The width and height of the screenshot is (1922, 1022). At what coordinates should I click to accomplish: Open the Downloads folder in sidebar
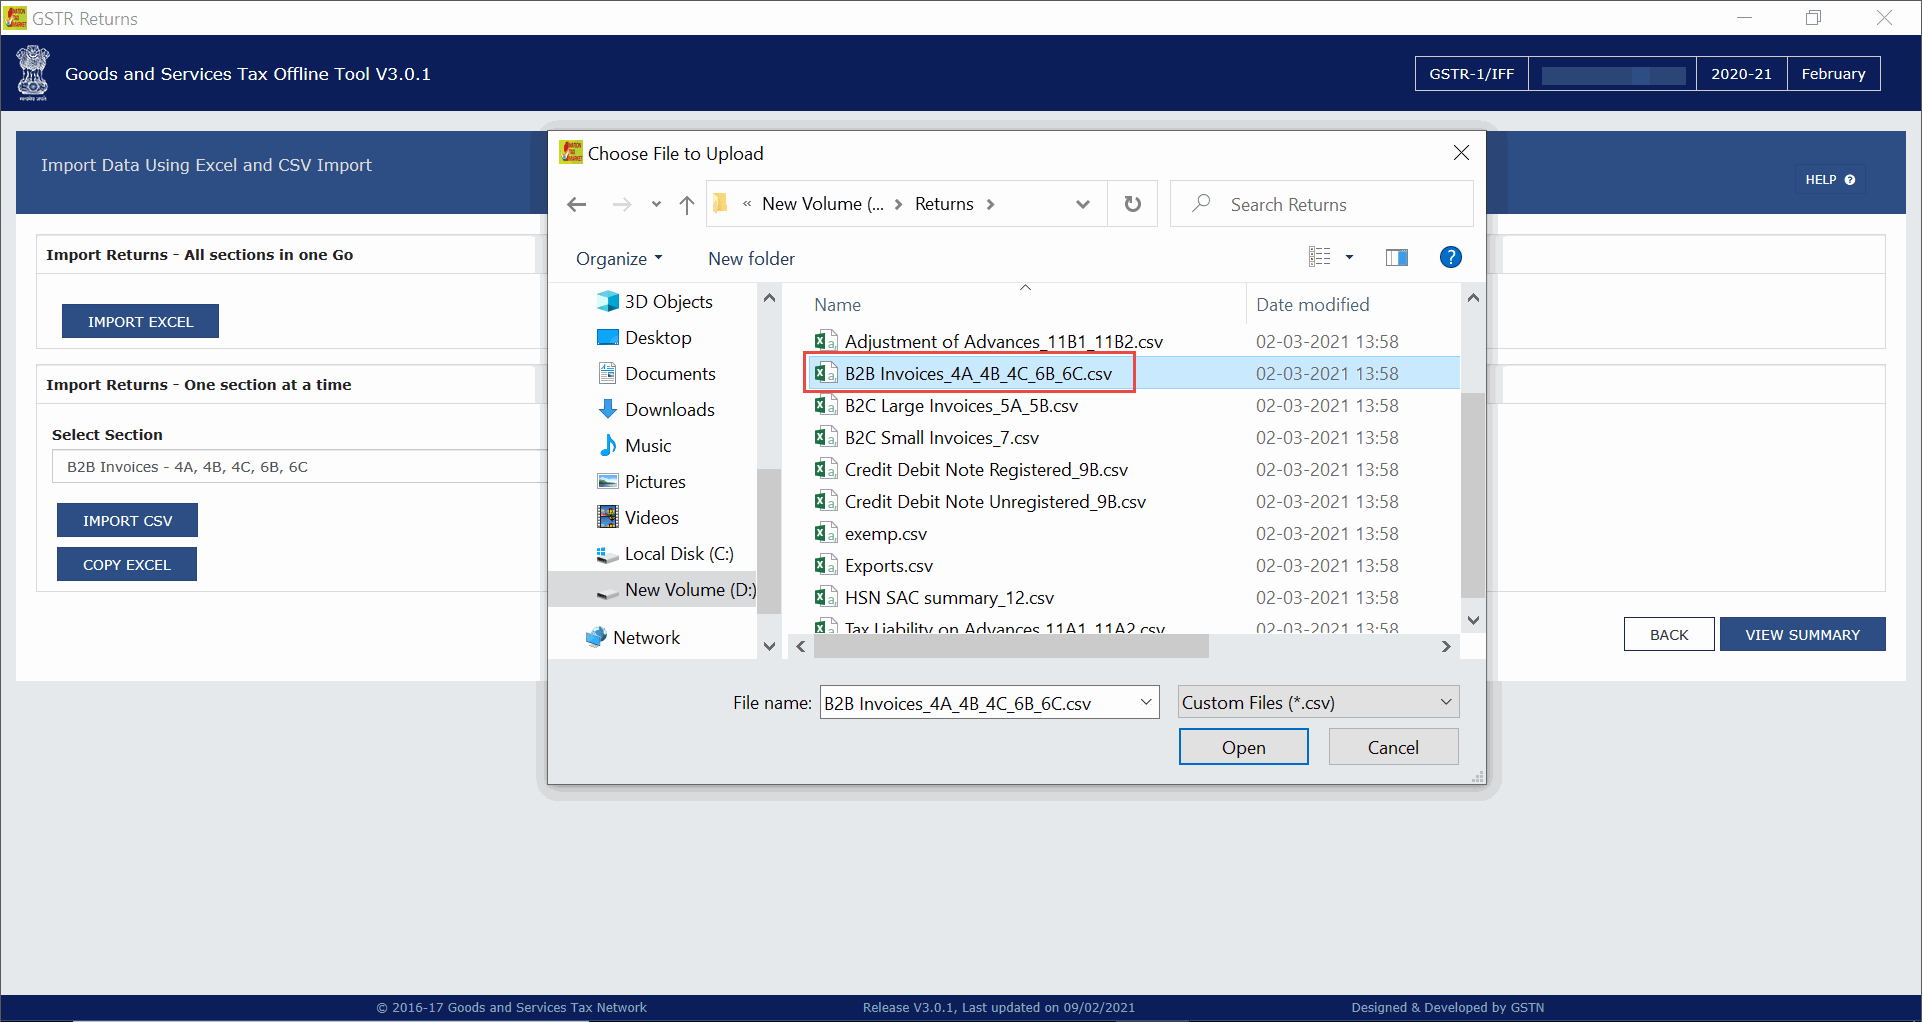click(656, 409)
